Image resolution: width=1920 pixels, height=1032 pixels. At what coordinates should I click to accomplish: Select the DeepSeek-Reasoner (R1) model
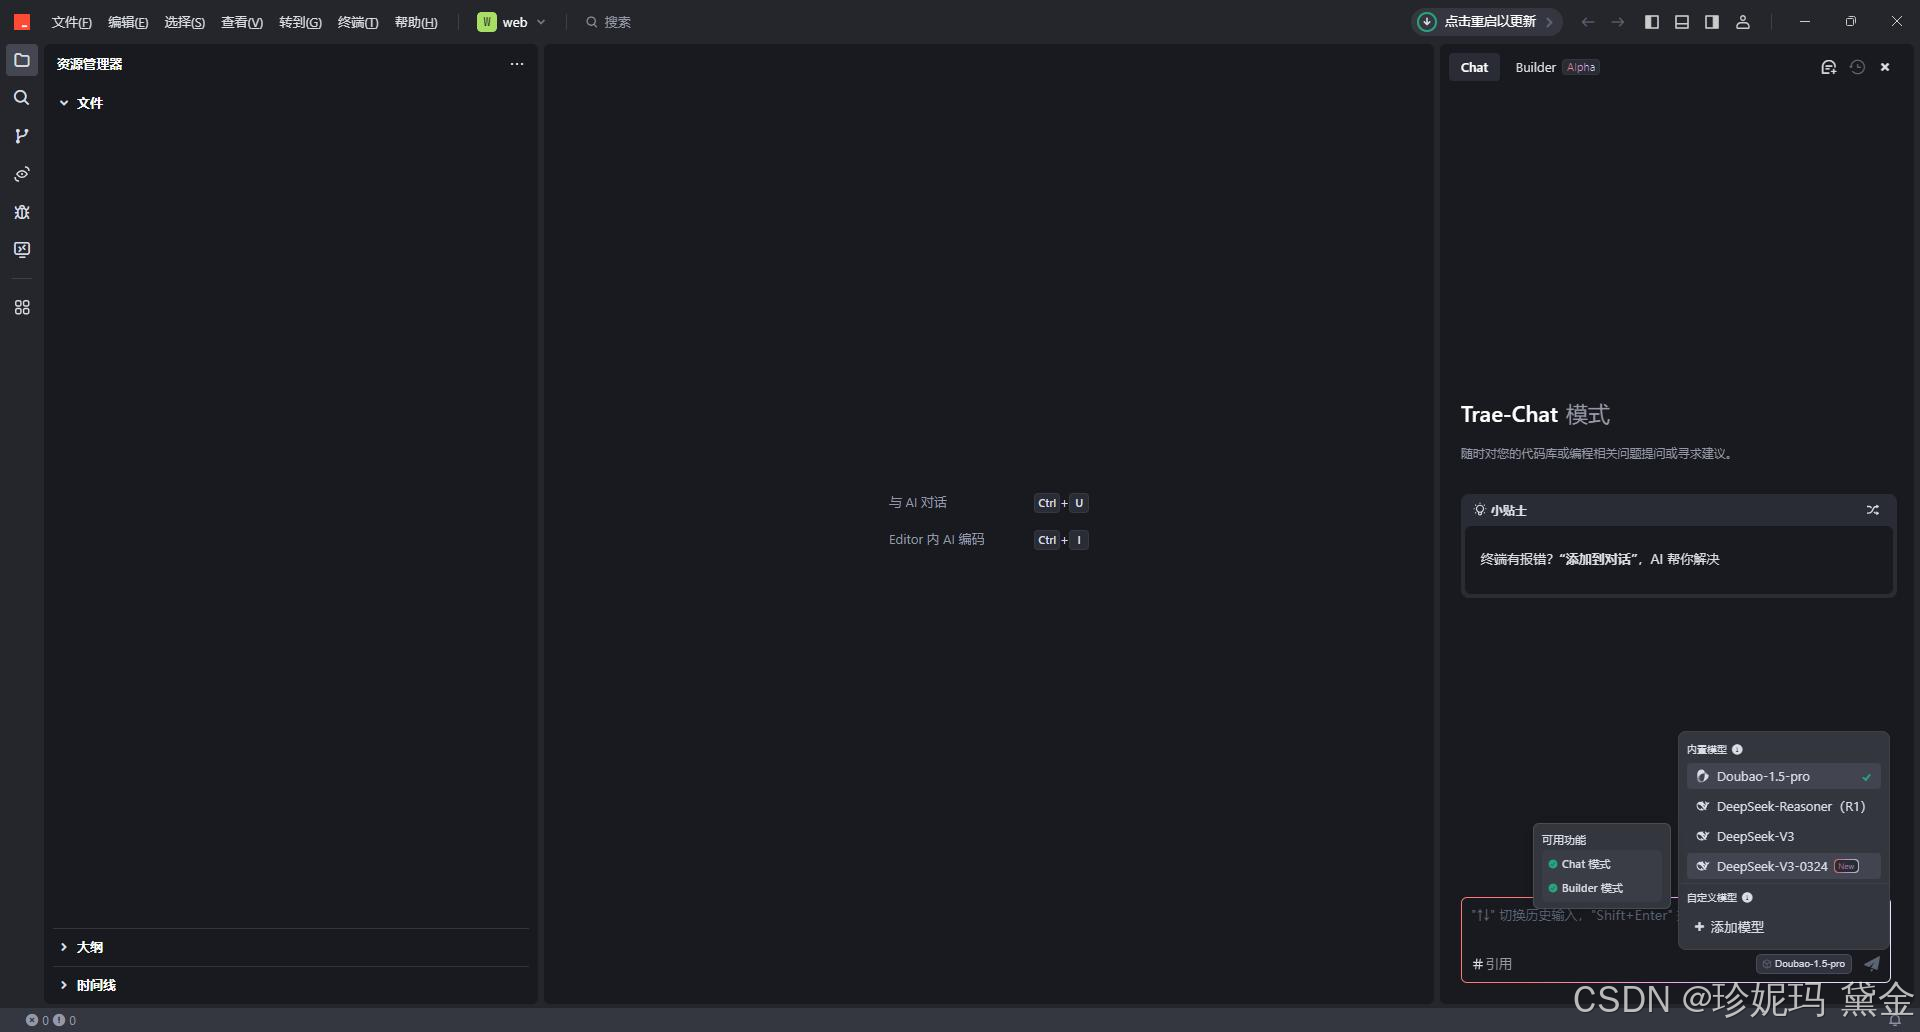point(1783,806)
